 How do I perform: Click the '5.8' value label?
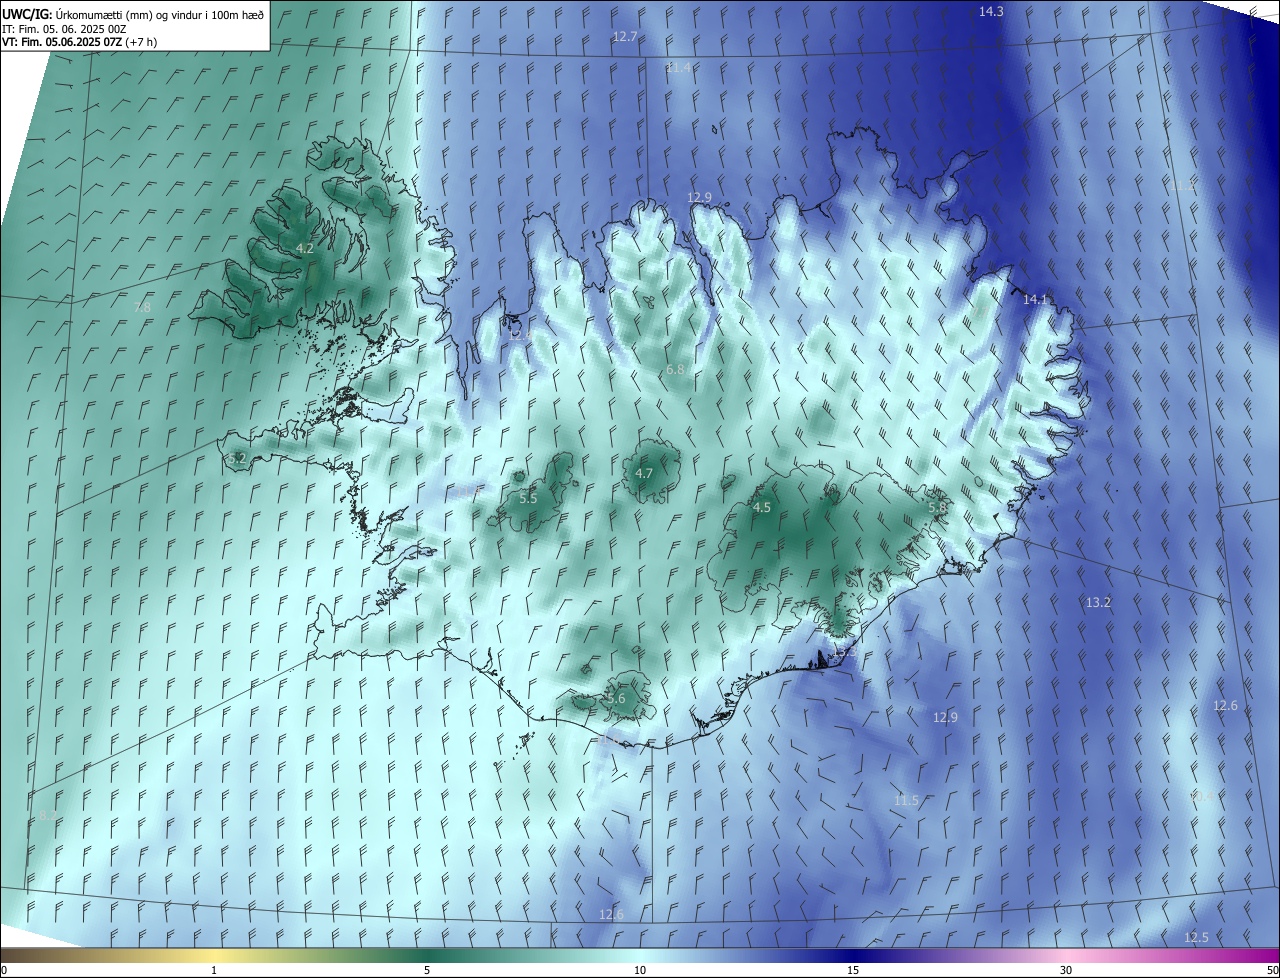pos(937,508)
